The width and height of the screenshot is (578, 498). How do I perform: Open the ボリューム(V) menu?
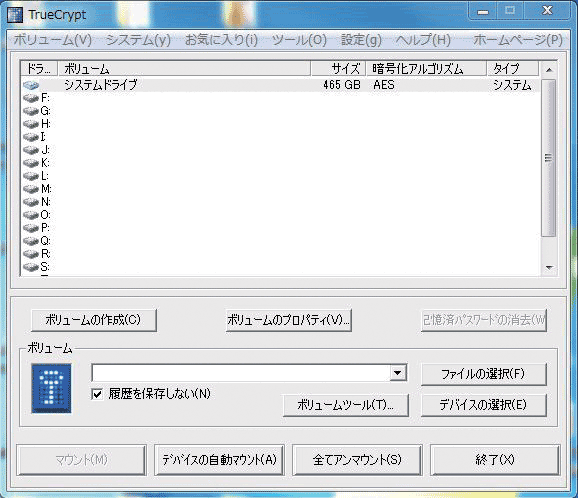(x=53, y=40)
